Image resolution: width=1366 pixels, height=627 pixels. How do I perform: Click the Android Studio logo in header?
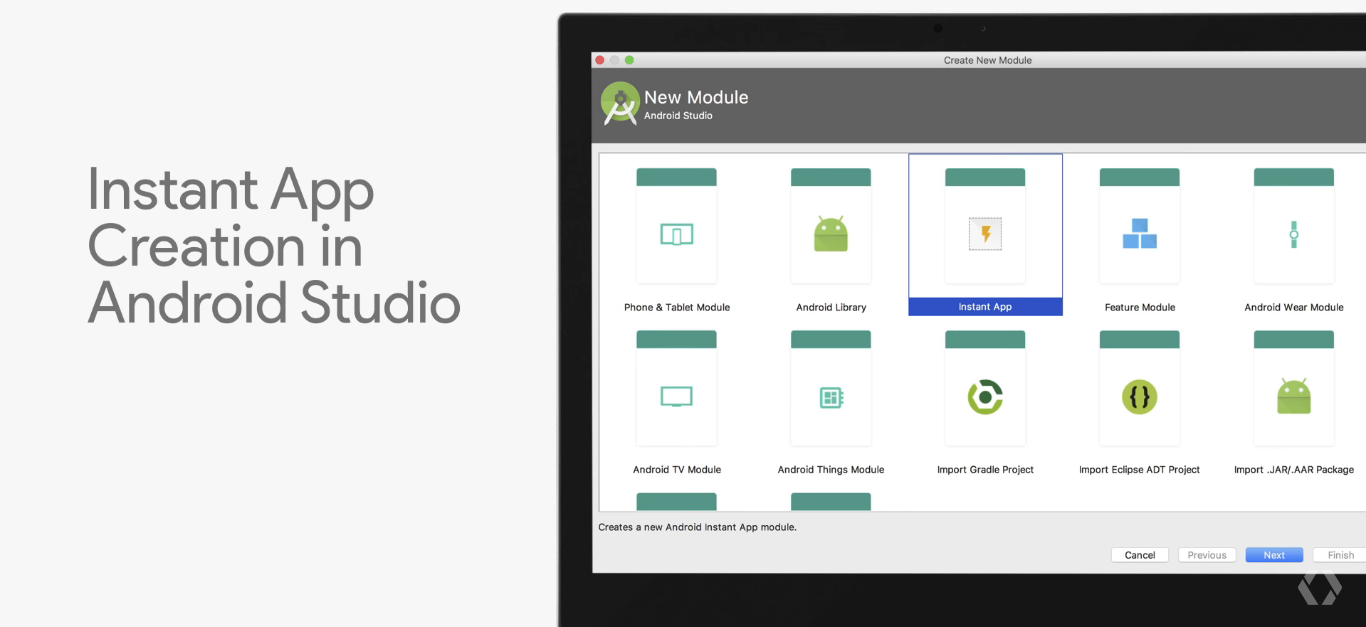click(620, 103)
